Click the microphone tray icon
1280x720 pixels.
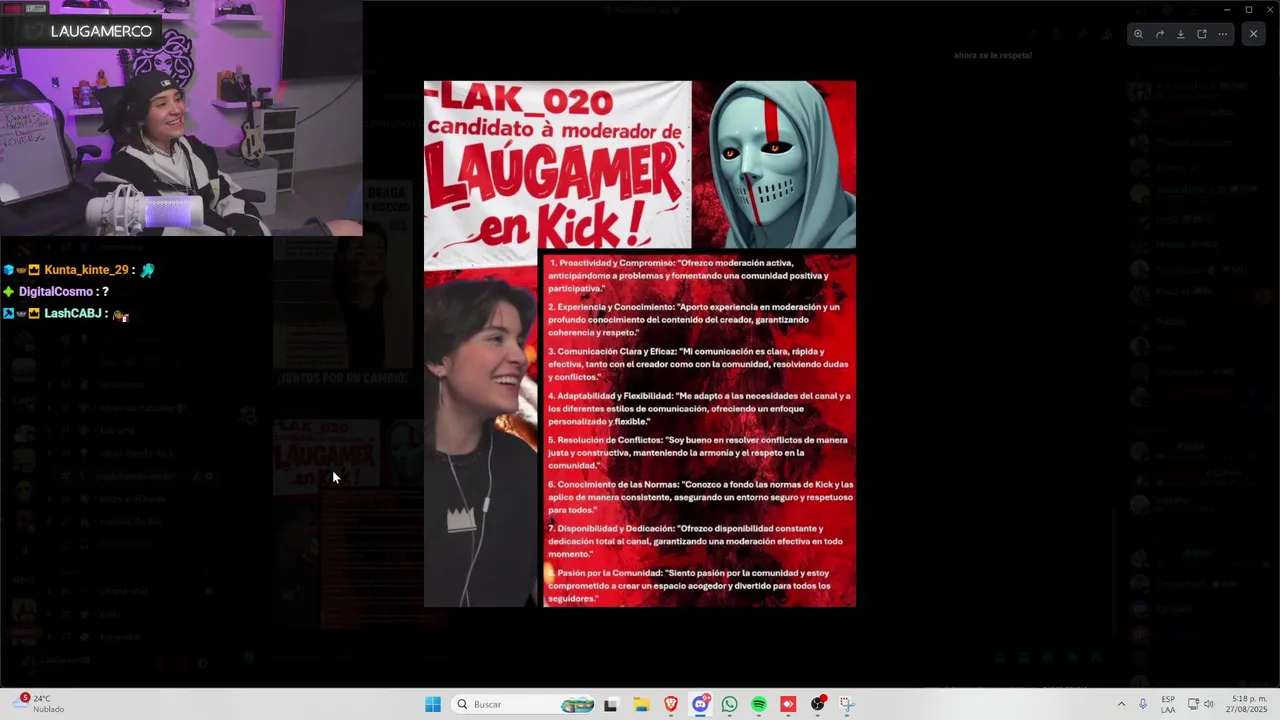click(x=1143, y=704)
